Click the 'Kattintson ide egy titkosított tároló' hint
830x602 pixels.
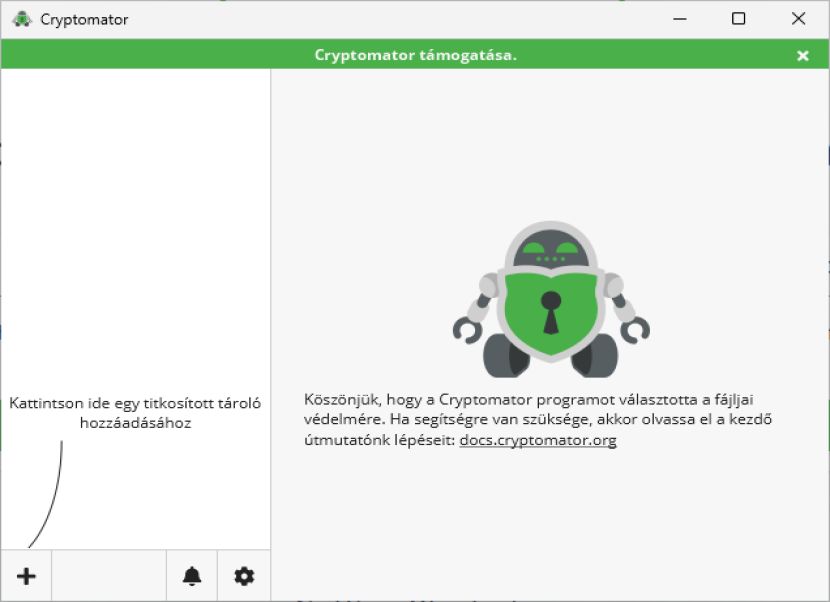(135, 413)
